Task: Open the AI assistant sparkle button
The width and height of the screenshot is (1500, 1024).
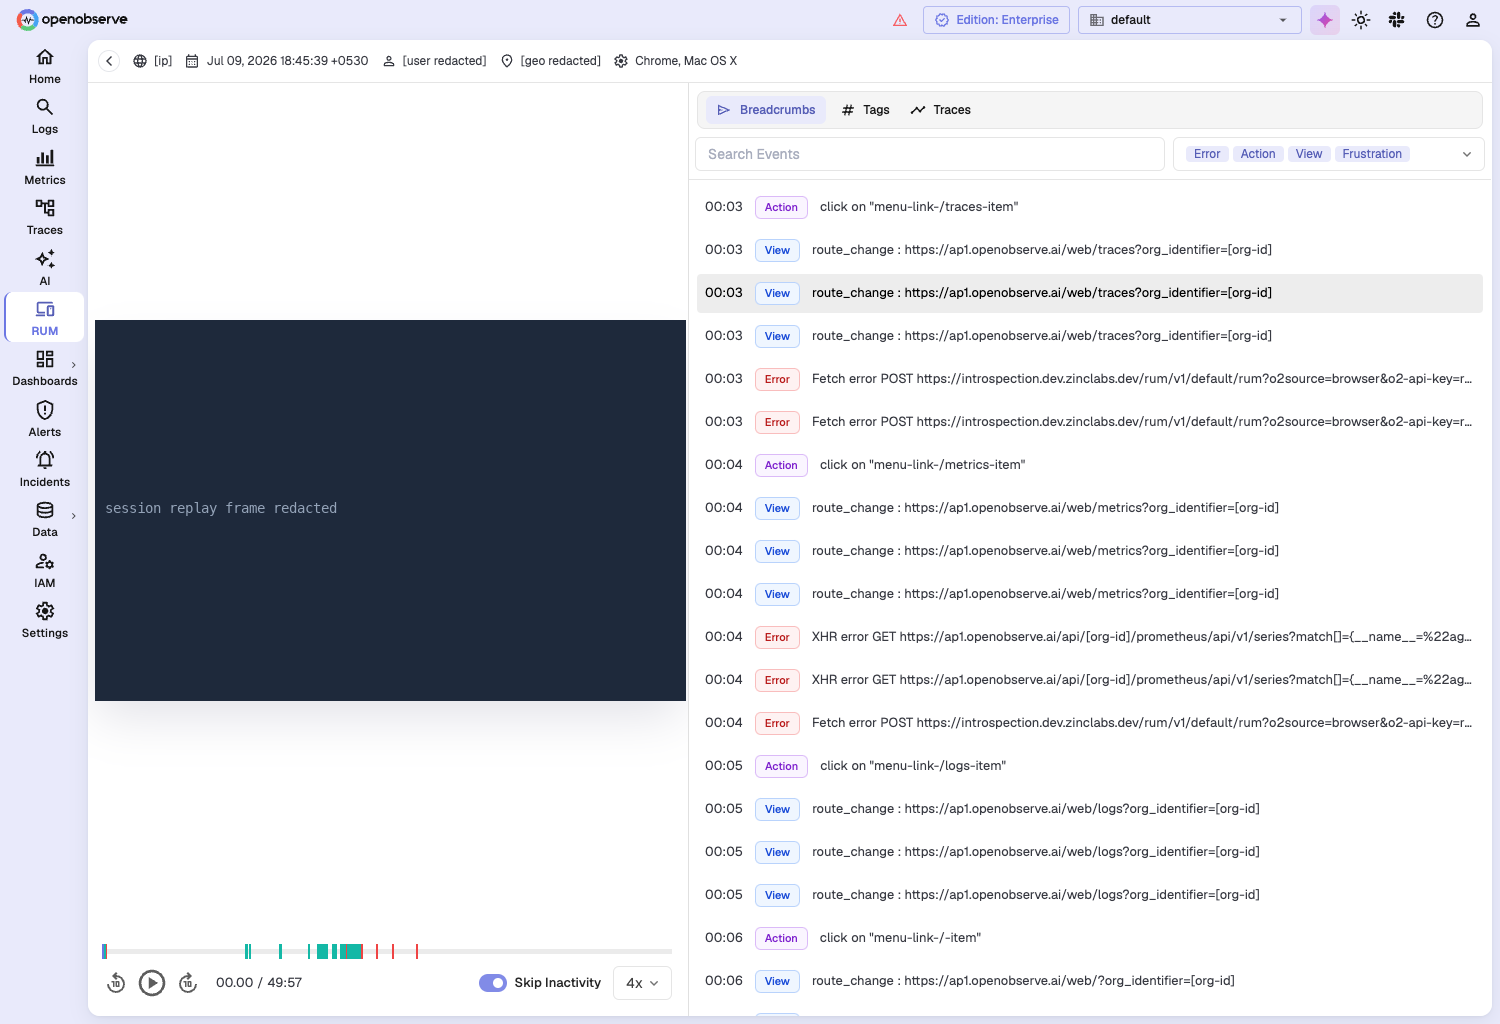Action: click(1325, 20)
